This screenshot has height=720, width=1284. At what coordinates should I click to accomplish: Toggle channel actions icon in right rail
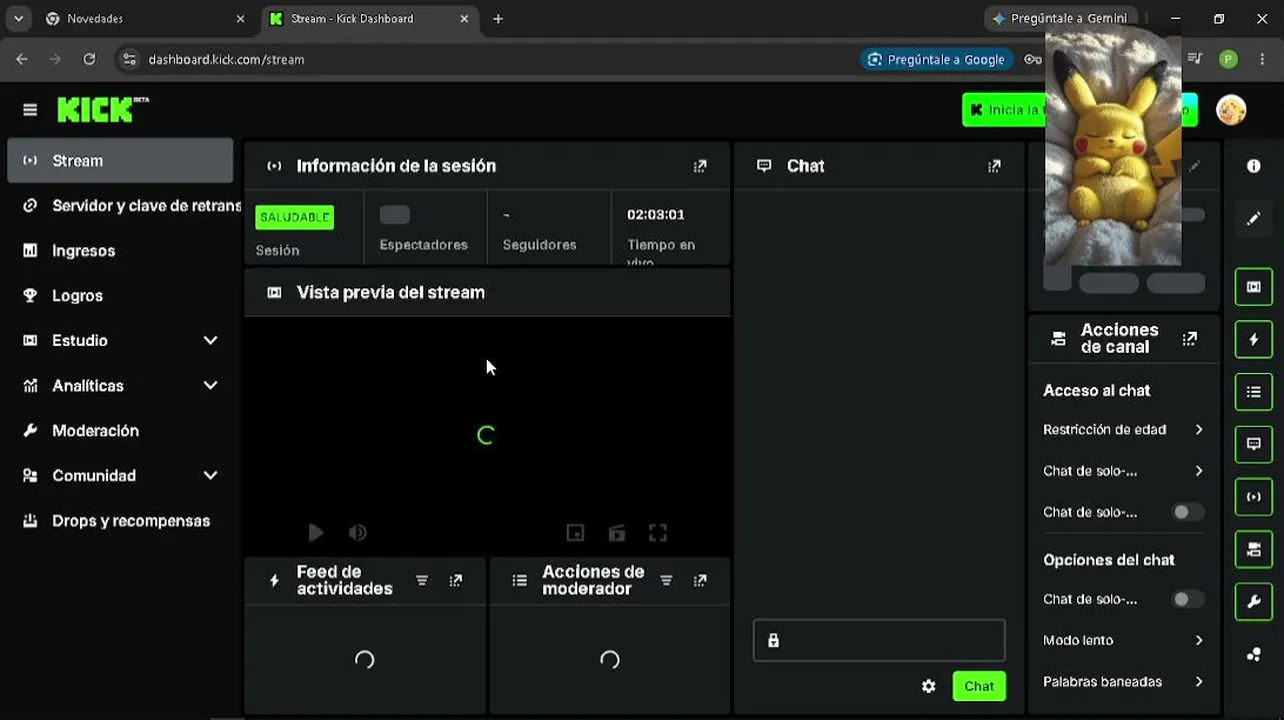click(1254, 549)
